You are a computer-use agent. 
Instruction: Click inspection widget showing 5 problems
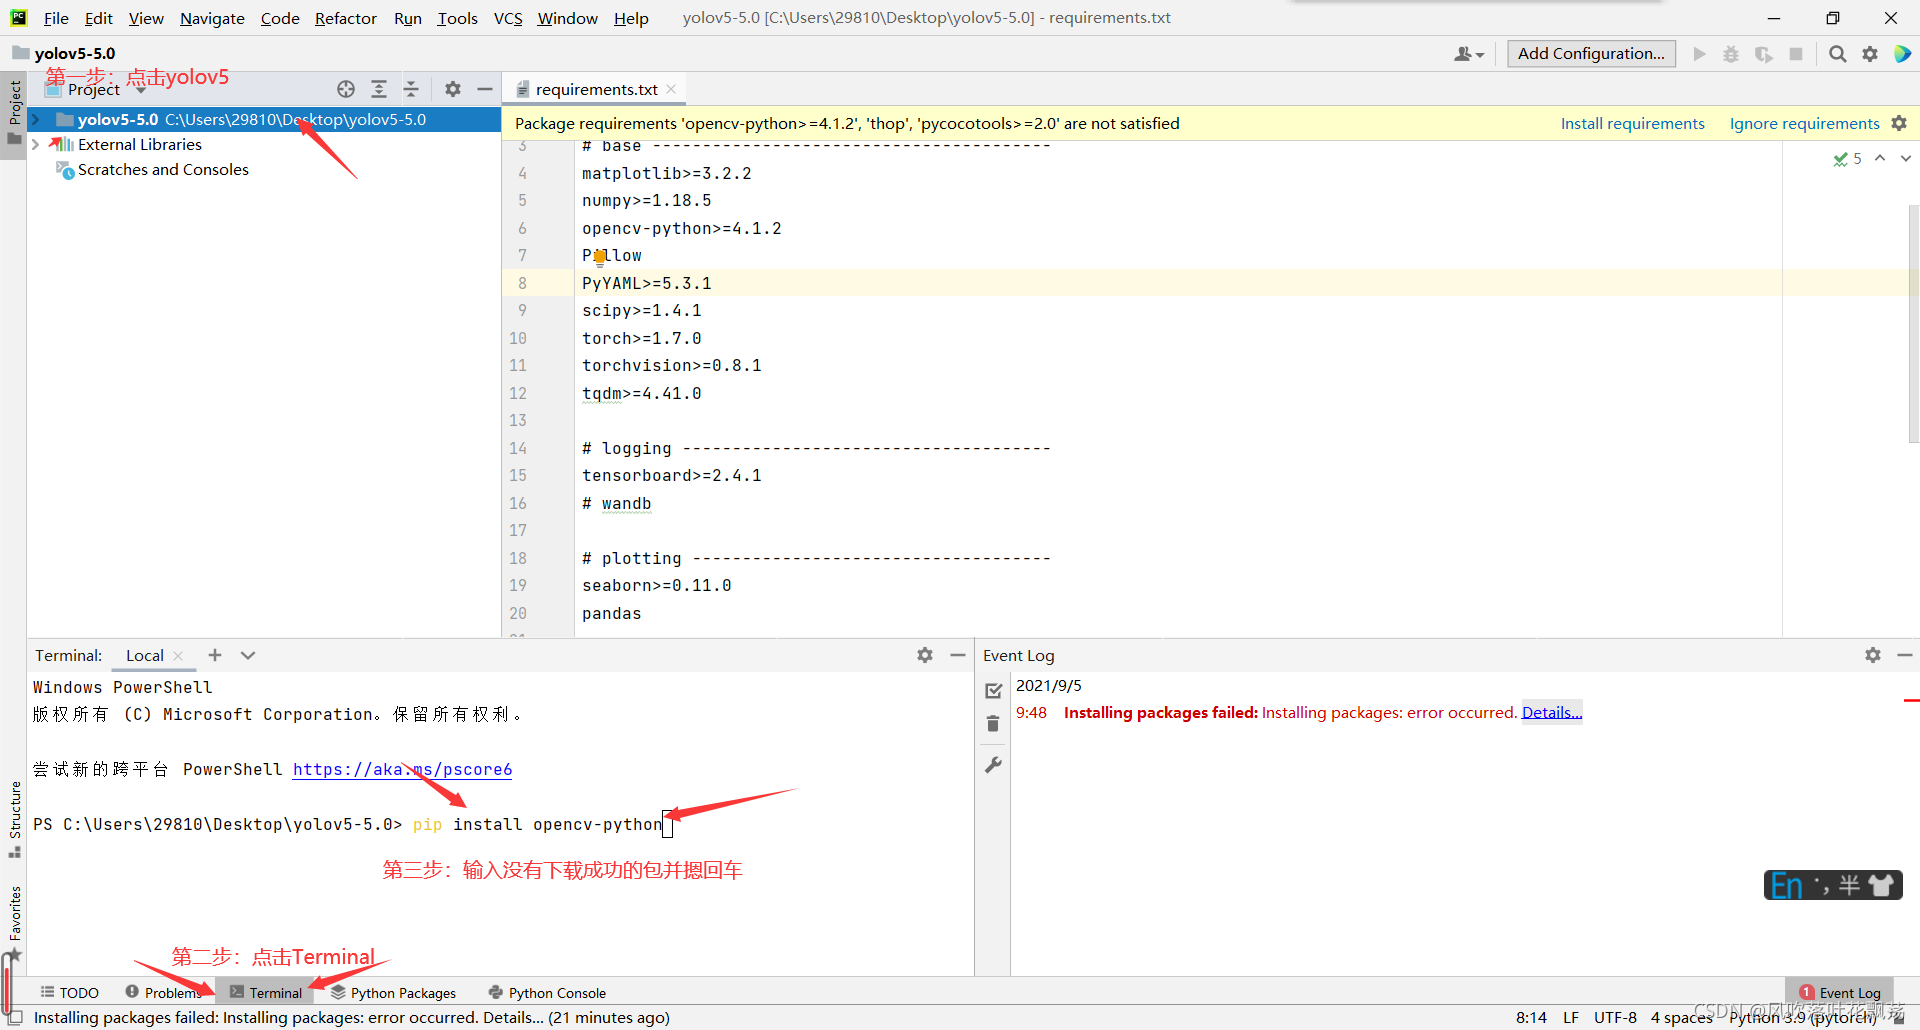[1847, 158]
